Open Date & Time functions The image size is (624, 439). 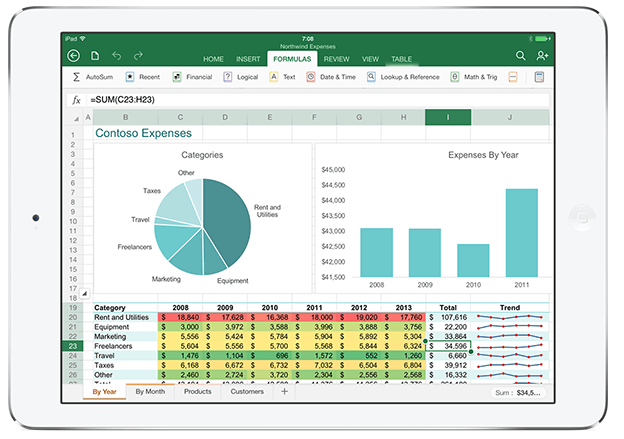click(x=331, y=77)
